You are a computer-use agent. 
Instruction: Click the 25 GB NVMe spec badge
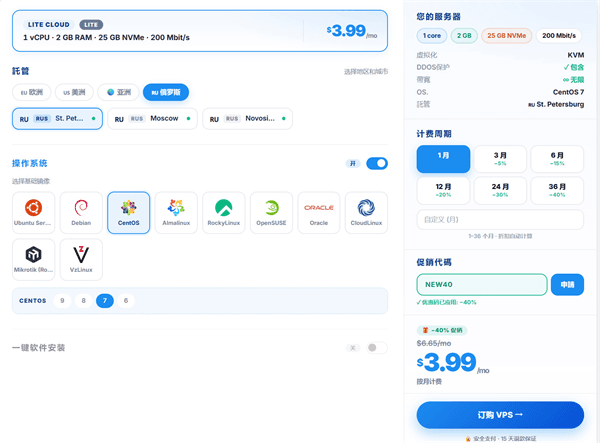[x=507, y=36]
